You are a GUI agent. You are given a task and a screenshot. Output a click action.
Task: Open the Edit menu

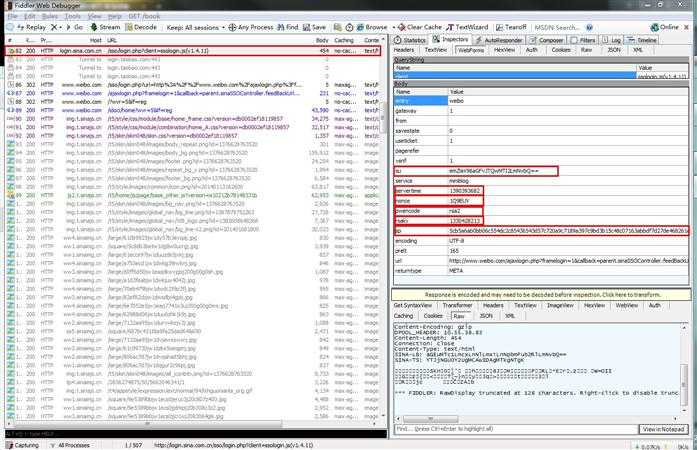pos(30,16)
